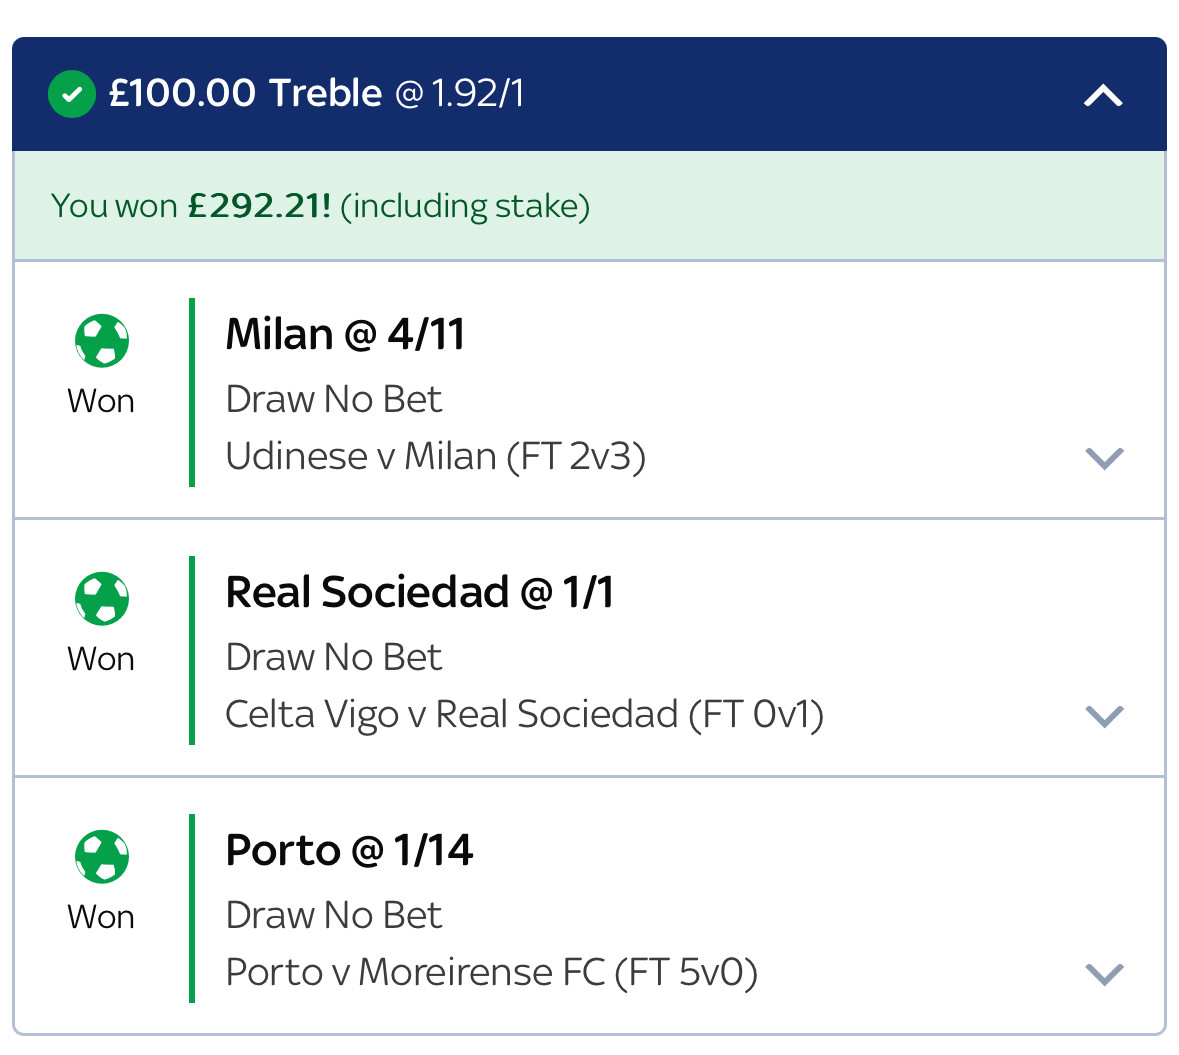Click Porto v Moreirense FC (FT 5v0) text

[x=491, y=972]
